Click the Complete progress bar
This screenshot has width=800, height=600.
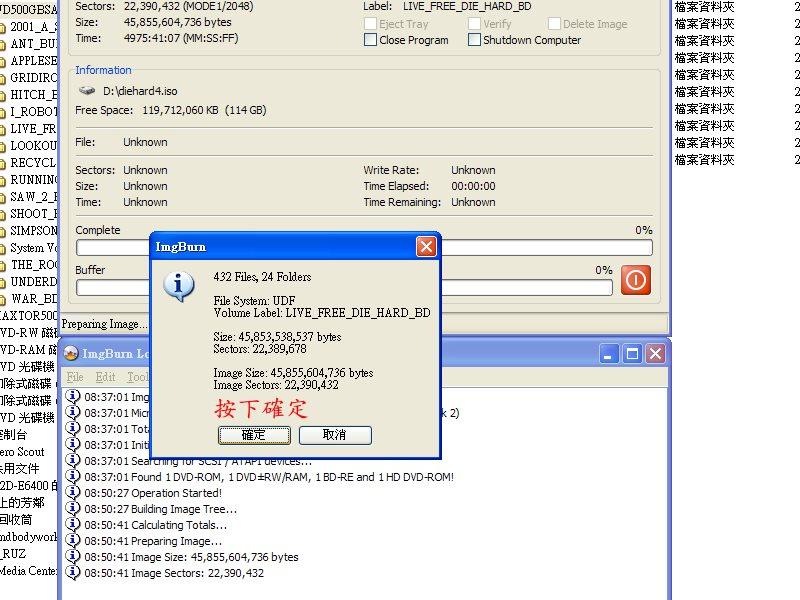click(364, 248)
